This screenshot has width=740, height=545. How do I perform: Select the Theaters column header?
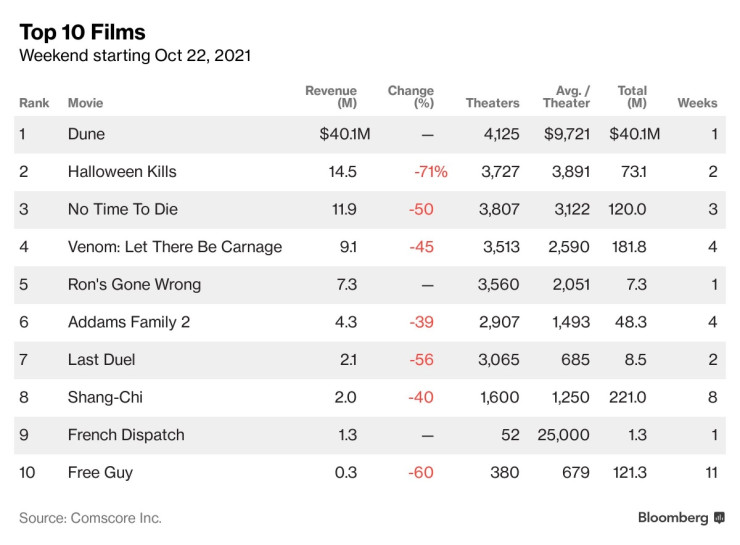[x=492, y=103]
